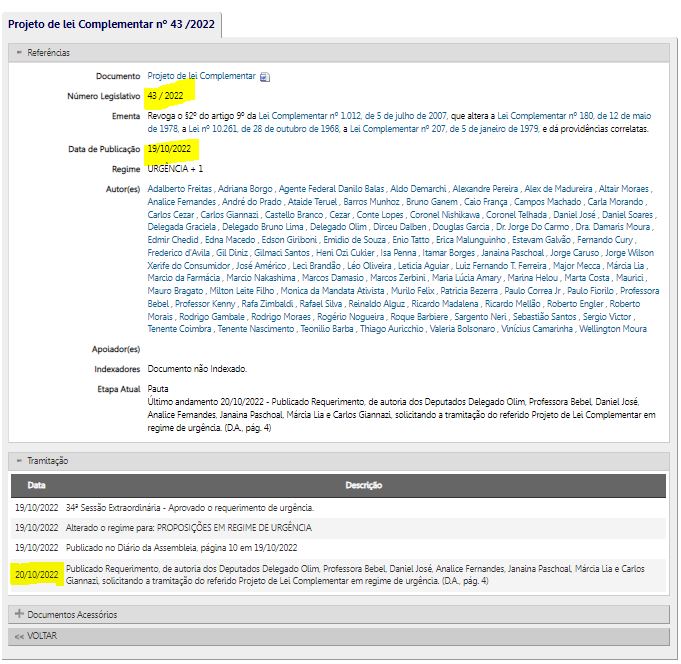The image size is (681, 664).
Task: Click the minus icon on Tramitação header
Action: tap(19, 461)
